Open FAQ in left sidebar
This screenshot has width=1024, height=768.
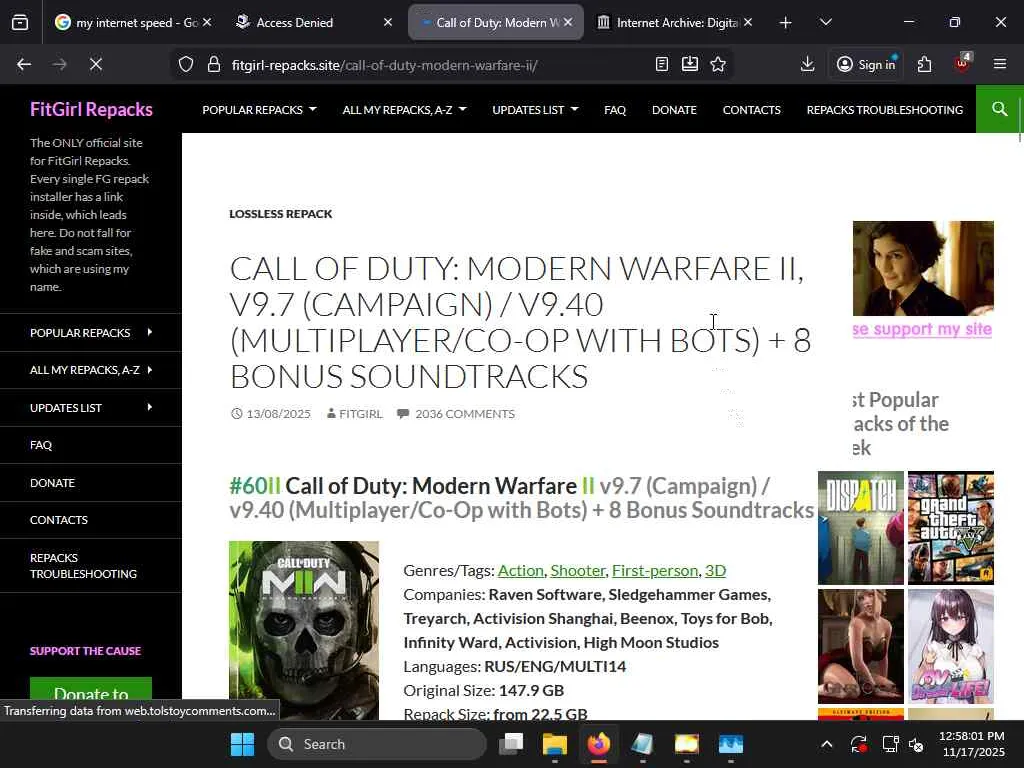[x=40, y=445]
